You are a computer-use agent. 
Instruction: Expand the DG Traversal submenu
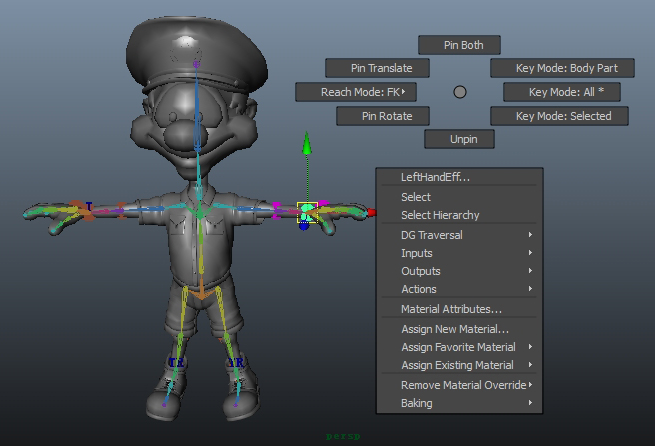[459, 235]
